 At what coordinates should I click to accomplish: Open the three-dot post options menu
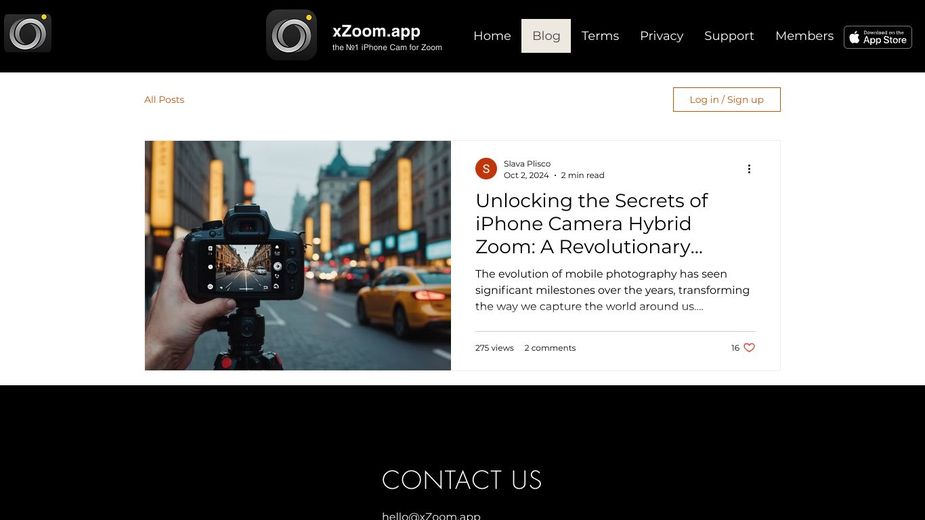click(749, 169)
